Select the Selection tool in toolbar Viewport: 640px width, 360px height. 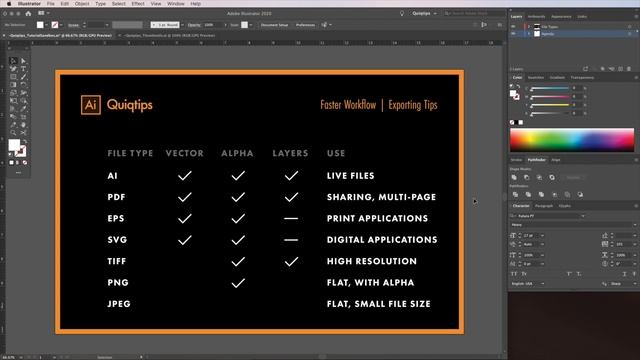point(13,61)
